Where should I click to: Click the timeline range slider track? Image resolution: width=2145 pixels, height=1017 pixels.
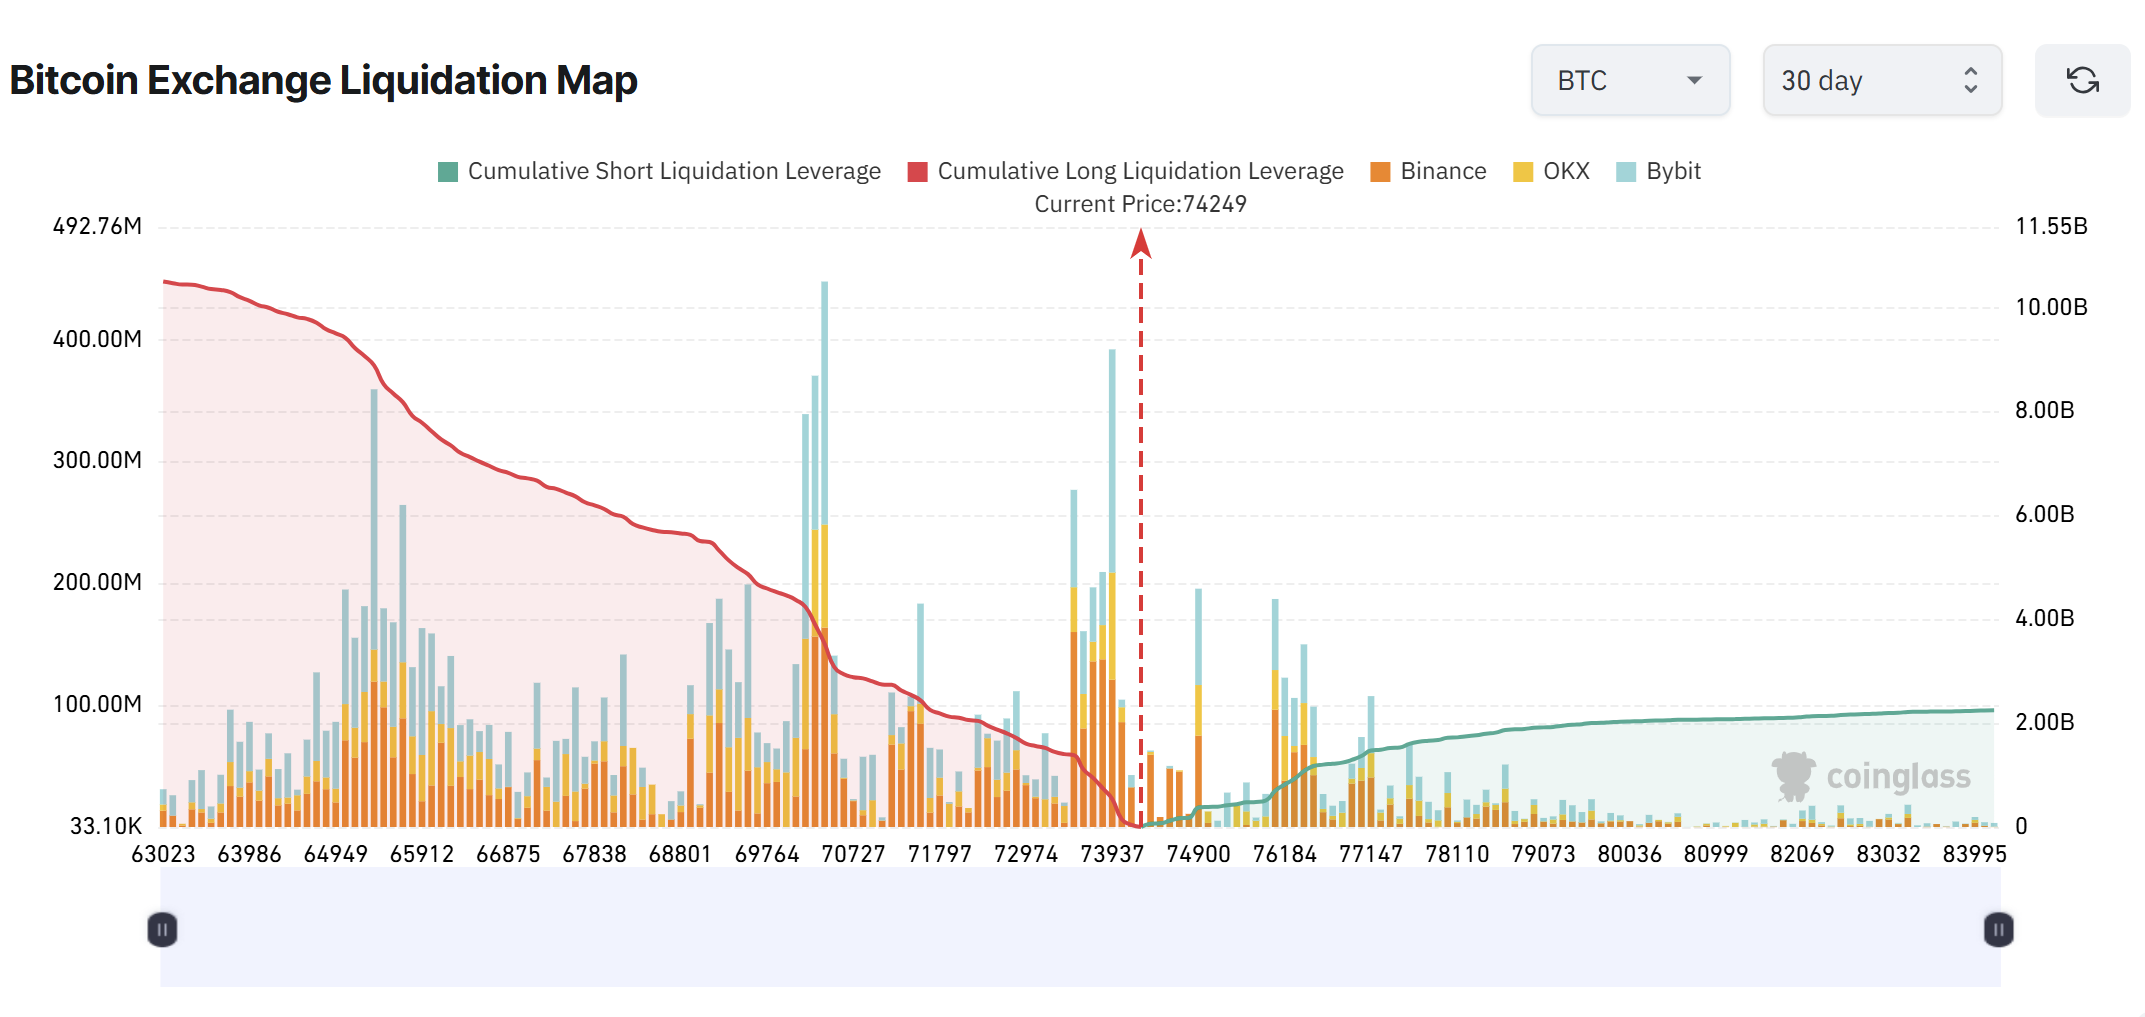coord(1078,929)
